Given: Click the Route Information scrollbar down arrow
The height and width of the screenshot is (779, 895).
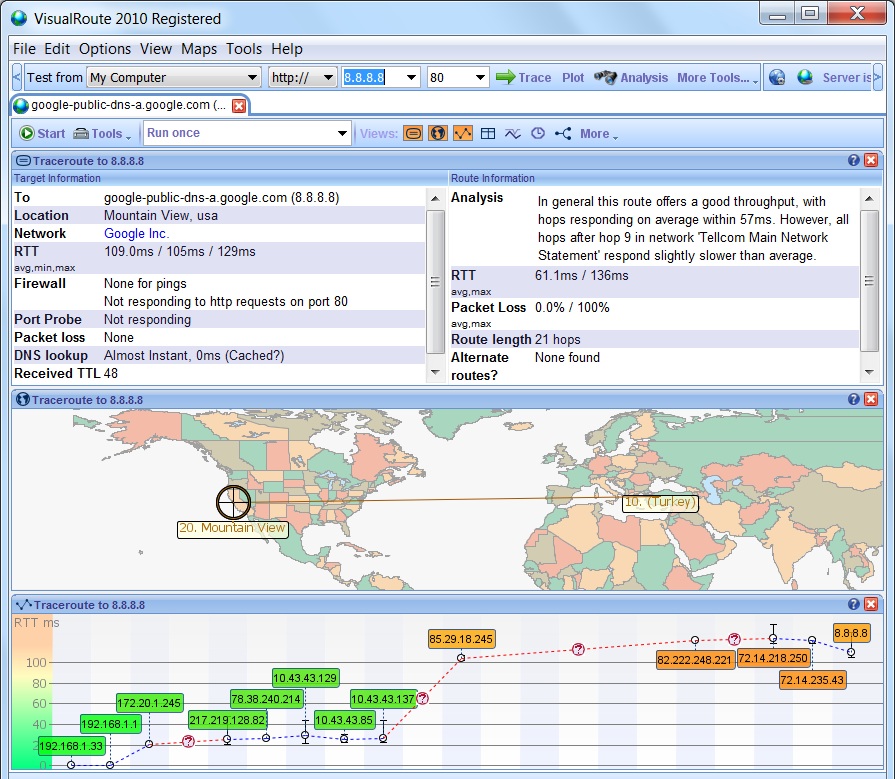Looking at the screenshot, I should (869, 372).
